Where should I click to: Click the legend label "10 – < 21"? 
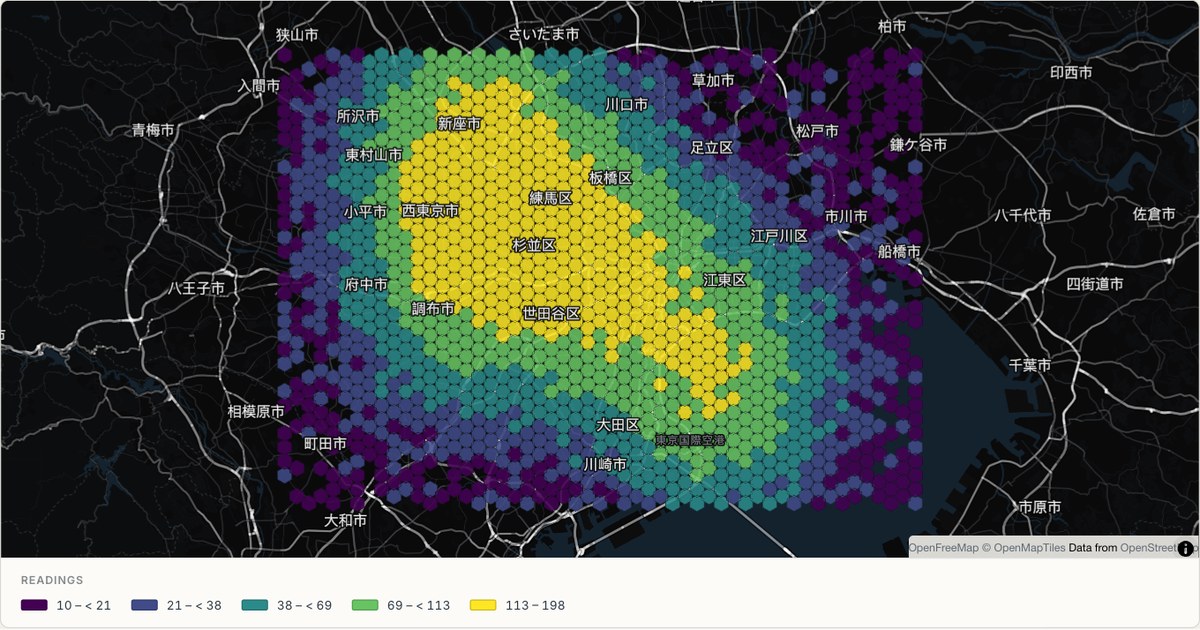[x=83, y=605]
